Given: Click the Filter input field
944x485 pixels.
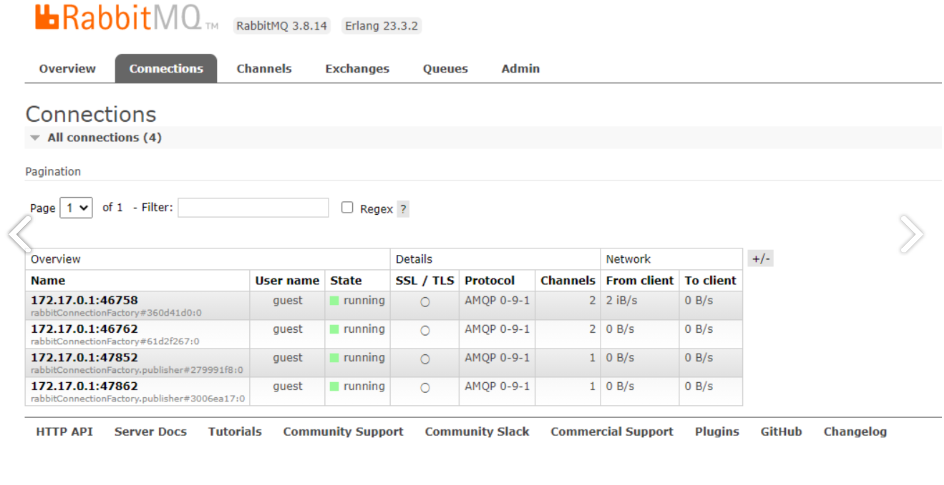Looking at the screenshot, I should coord(253,208).
